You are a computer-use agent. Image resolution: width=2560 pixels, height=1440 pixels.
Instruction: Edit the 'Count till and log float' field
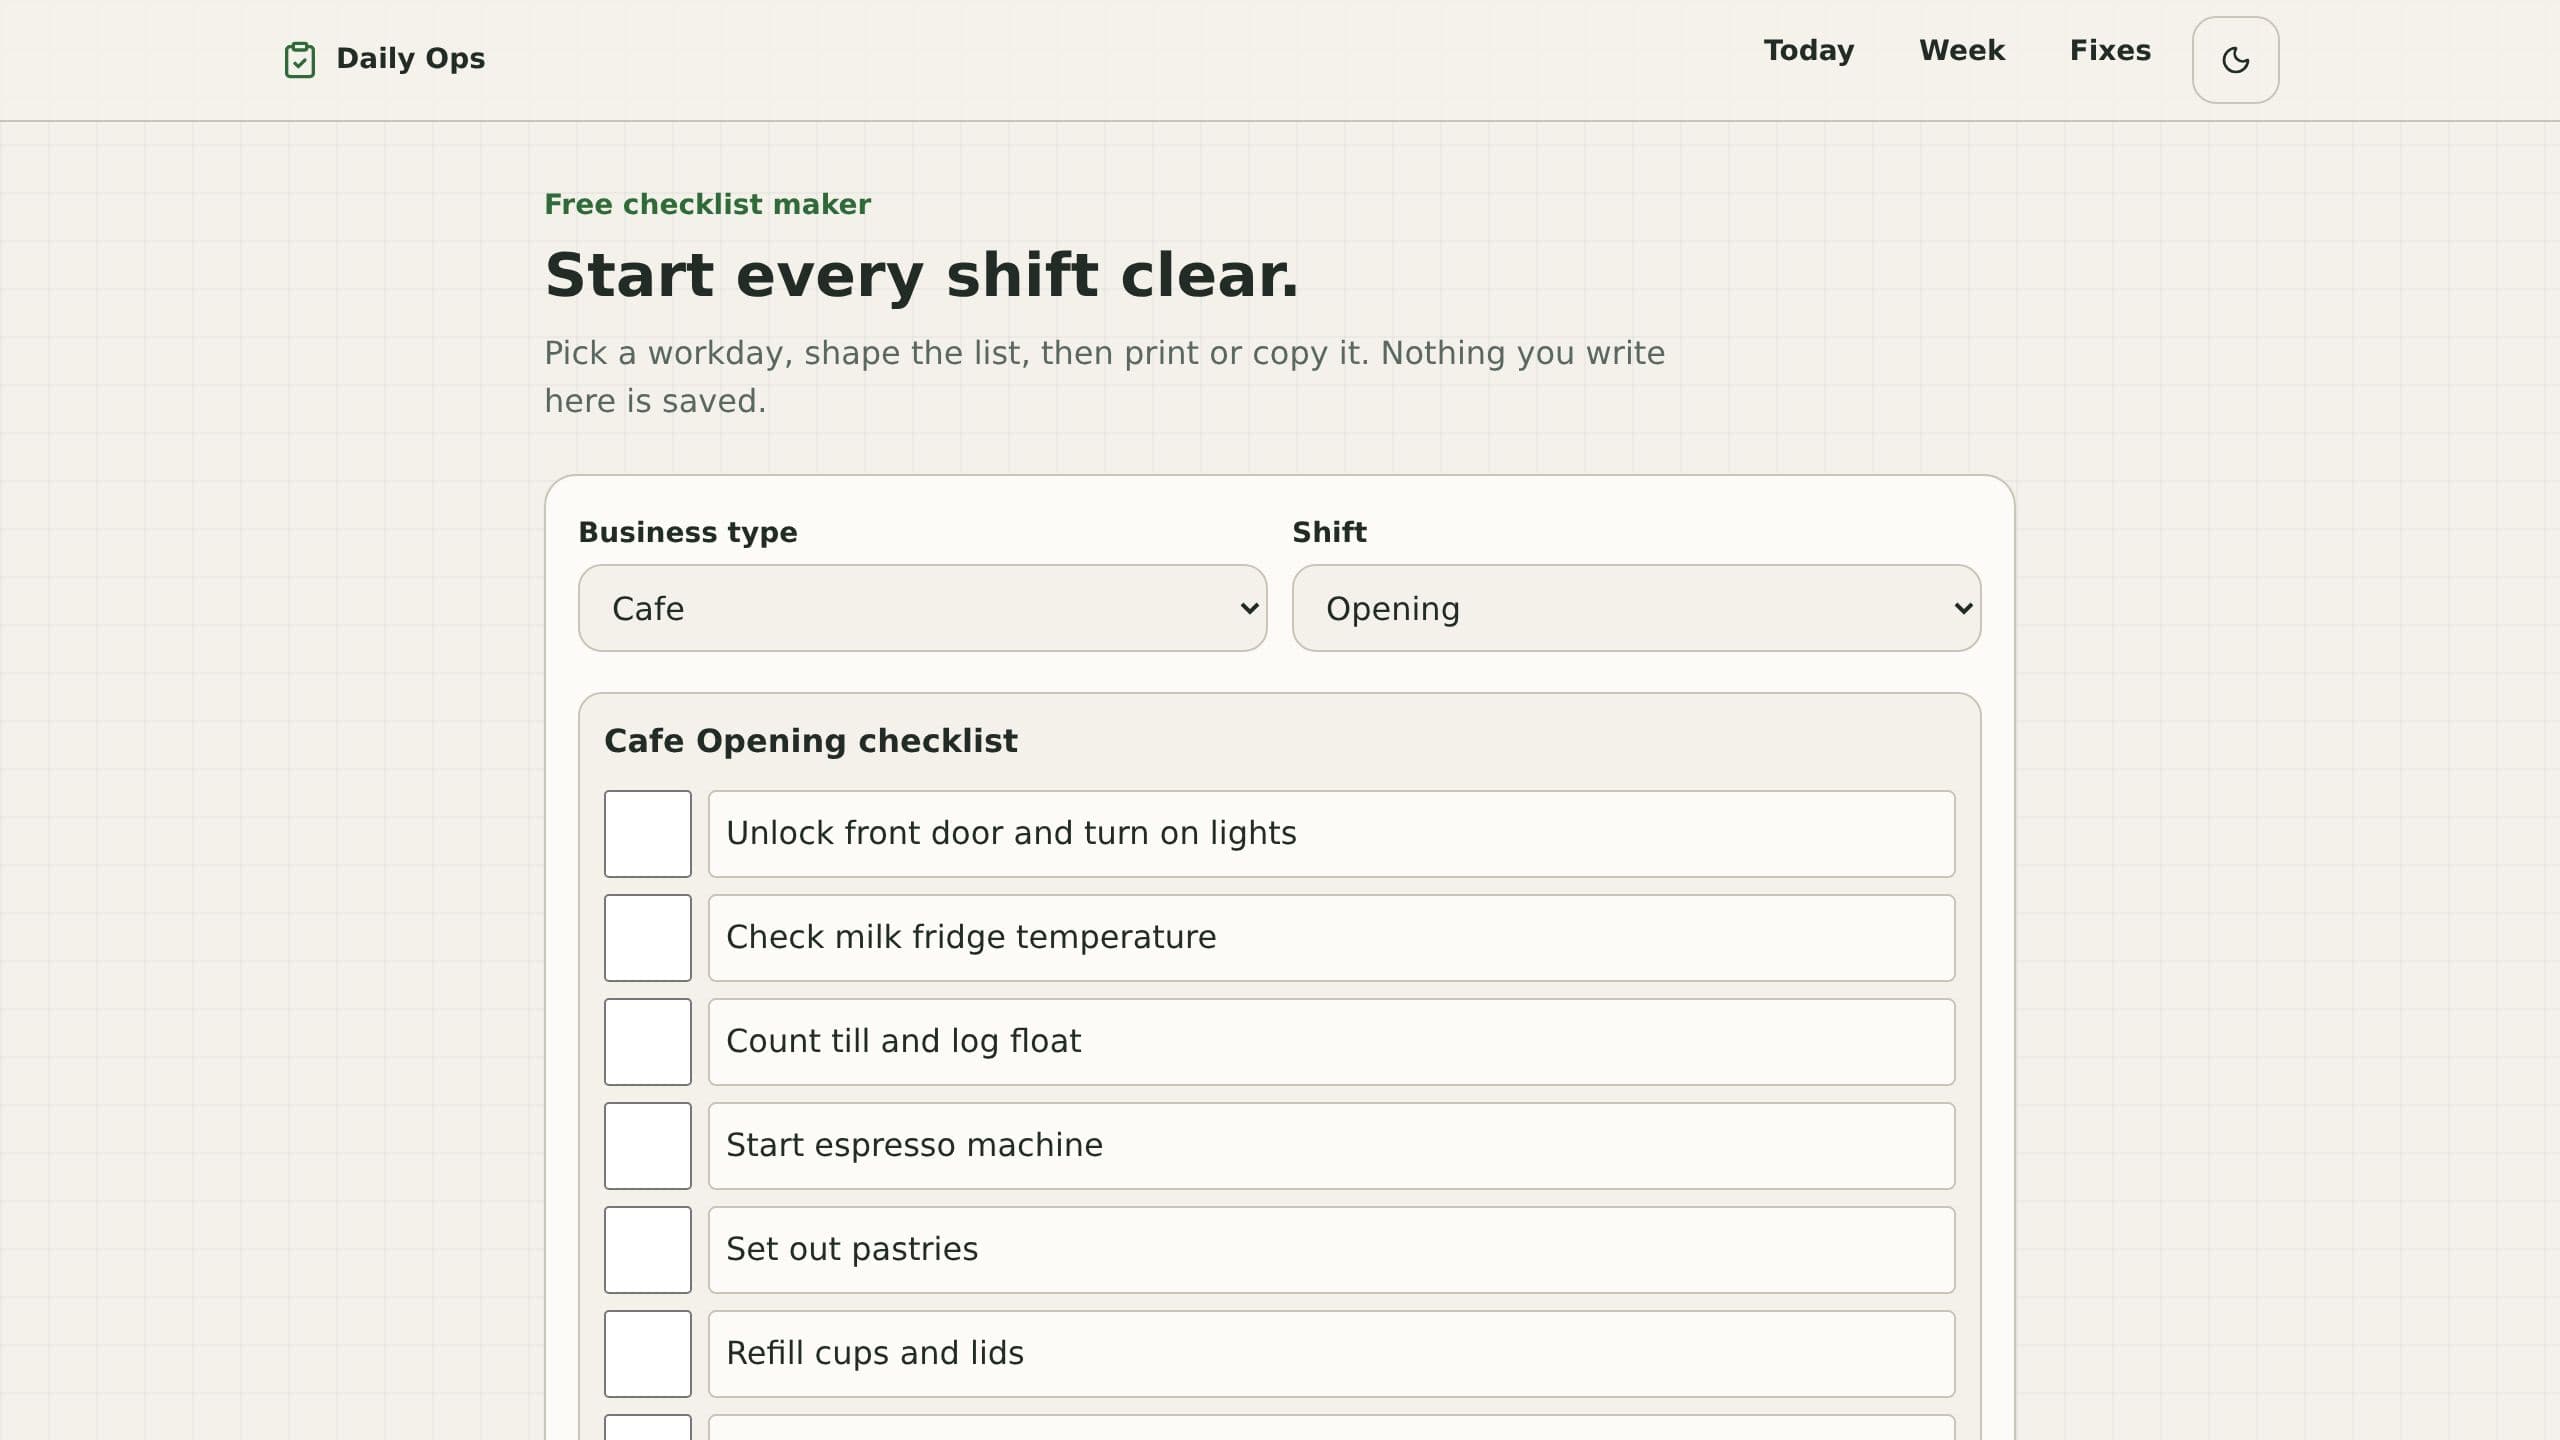[1331, 1042]
